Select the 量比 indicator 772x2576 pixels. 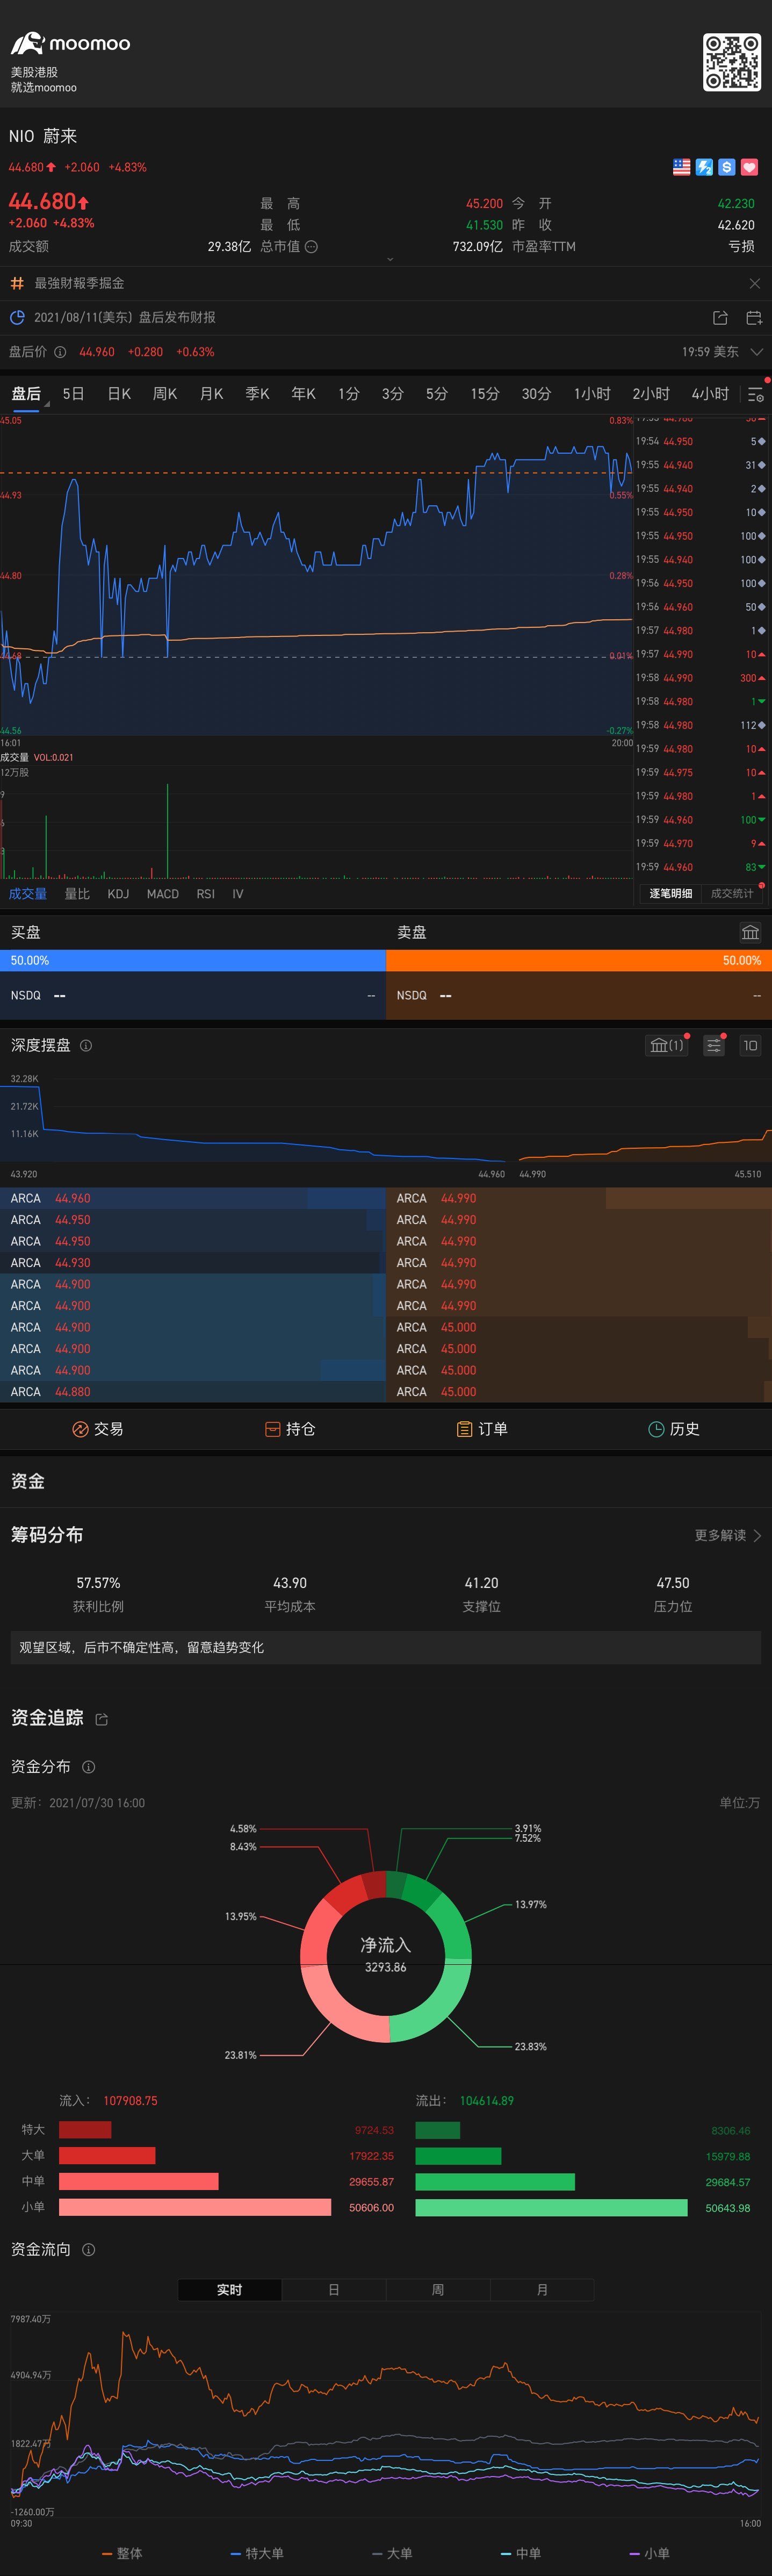(x=77, y=894)
